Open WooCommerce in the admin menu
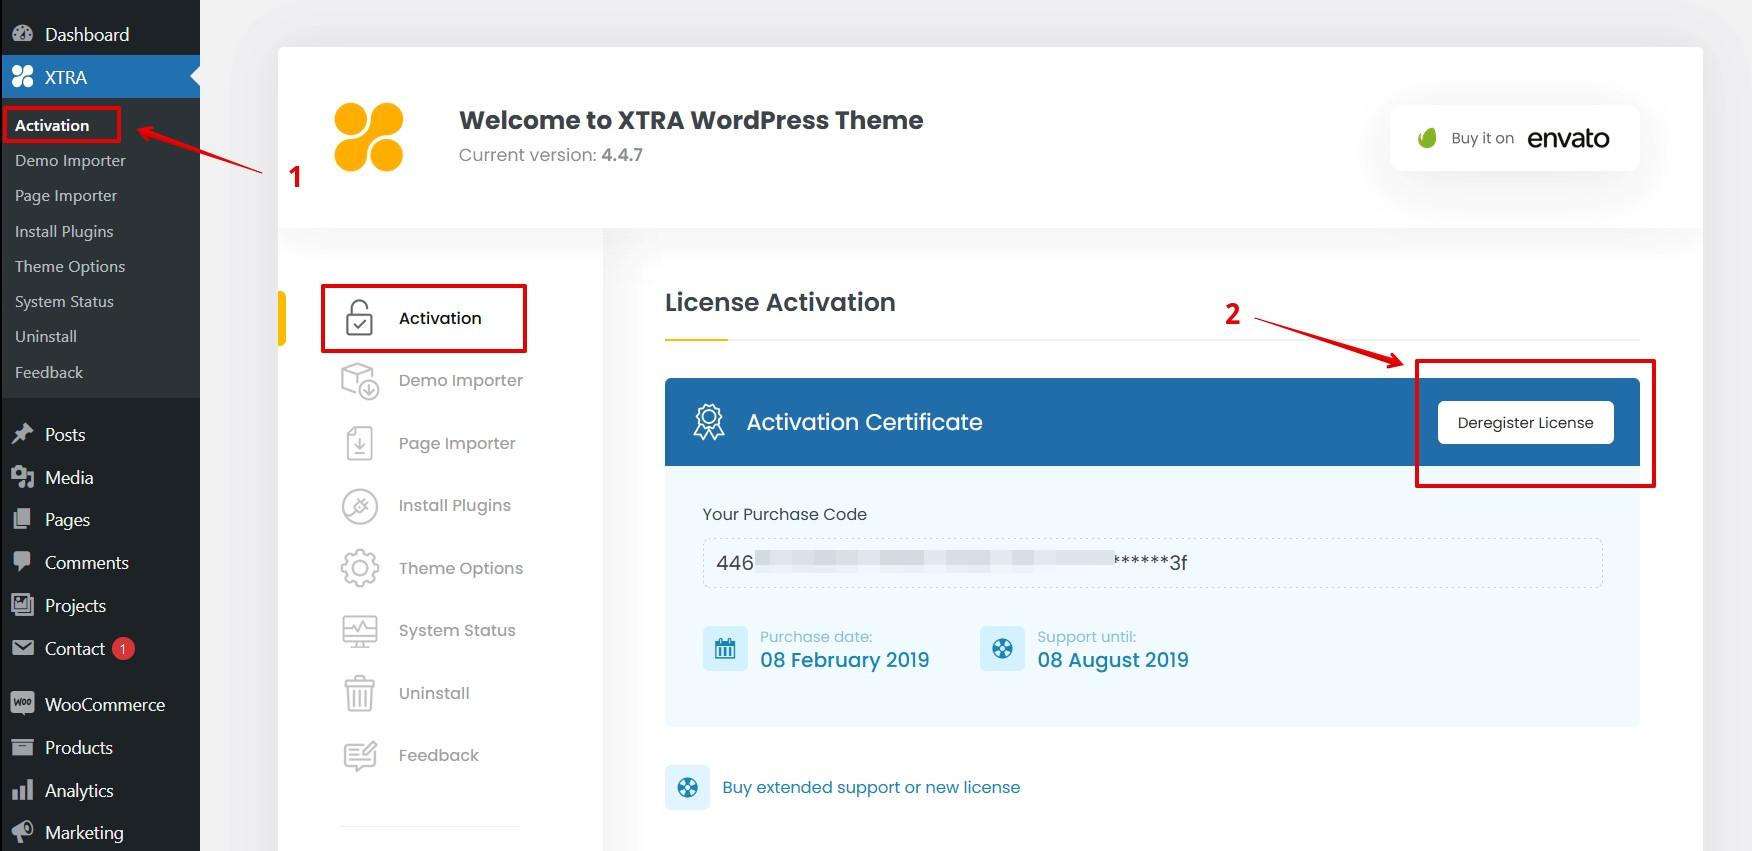1752x851 pixels. pos(104,704)
